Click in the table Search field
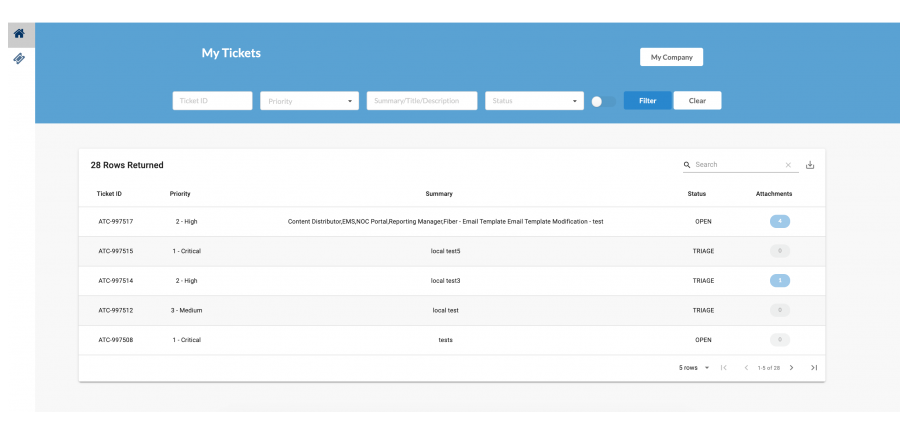This screenshot has height=431, width=900. pyautogui.click(x=735, y=165)
